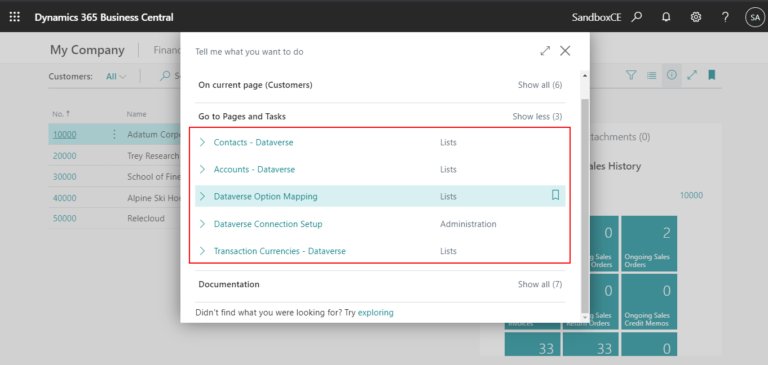Click the Lists category next to Contacts - Dataverse
Screen dimensions: 768x365
click(x=448, y=143)
